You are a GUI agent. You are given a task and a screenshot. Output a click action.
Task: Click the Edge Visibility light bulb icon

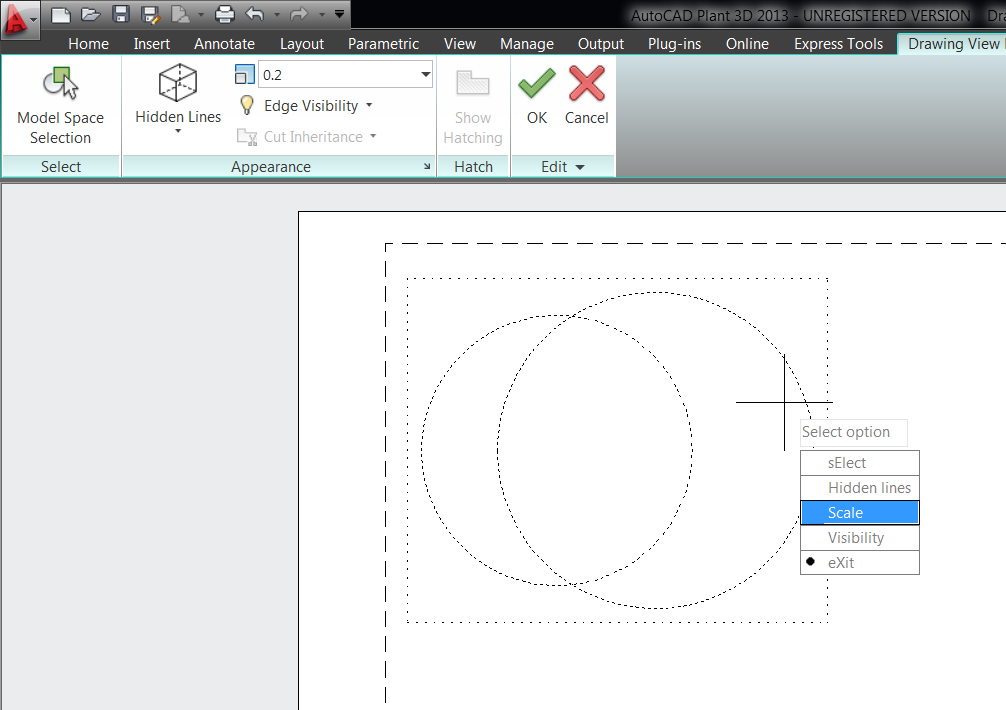point(247,105)
